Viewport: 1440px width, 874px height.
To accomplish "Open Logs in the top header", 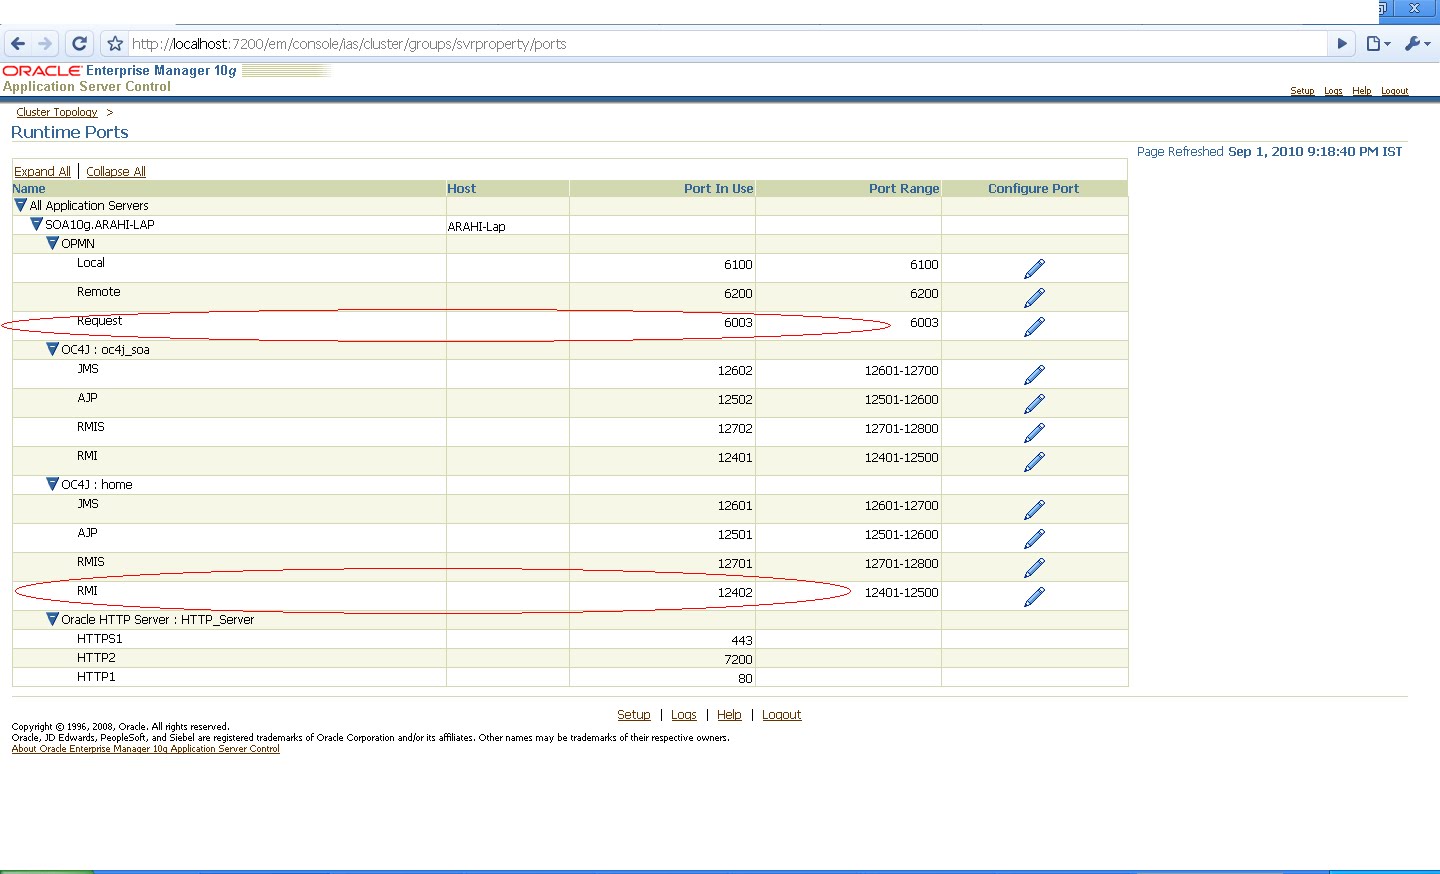I will click(1333, 91).
